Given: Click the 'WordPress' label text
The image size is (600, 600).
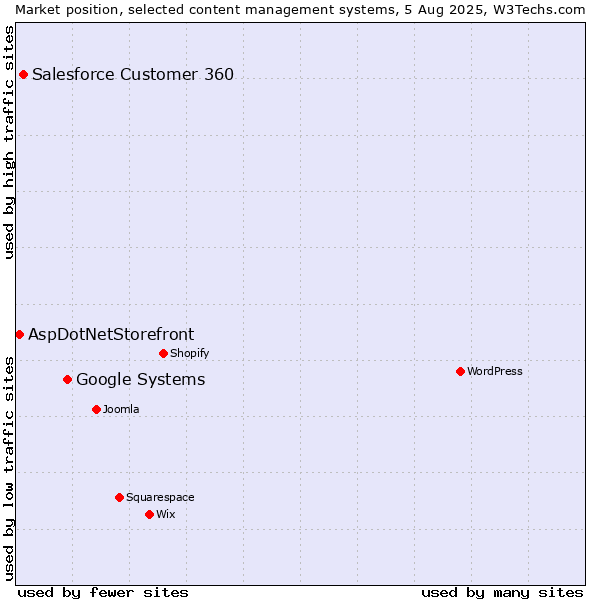Looking at the screenshot, I should (494, 371).
